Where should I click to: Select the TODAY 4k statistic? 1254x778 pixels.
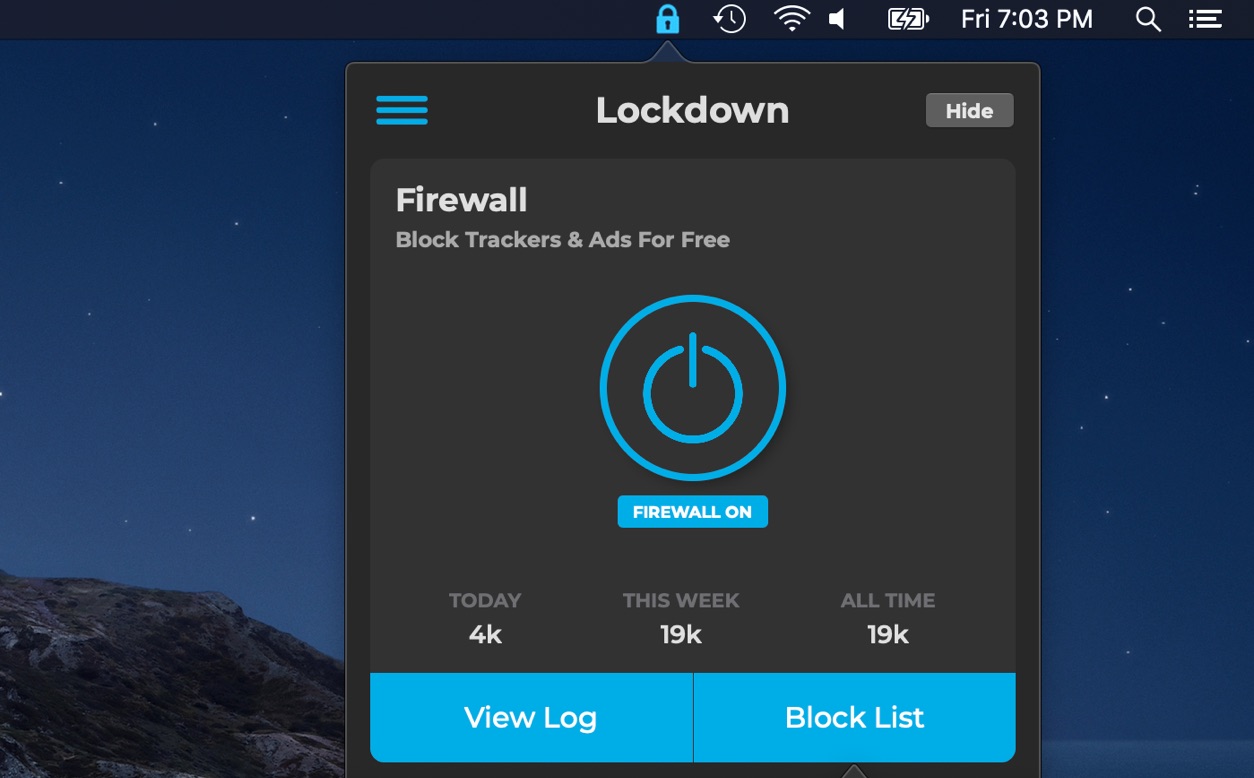pos(485,617)
